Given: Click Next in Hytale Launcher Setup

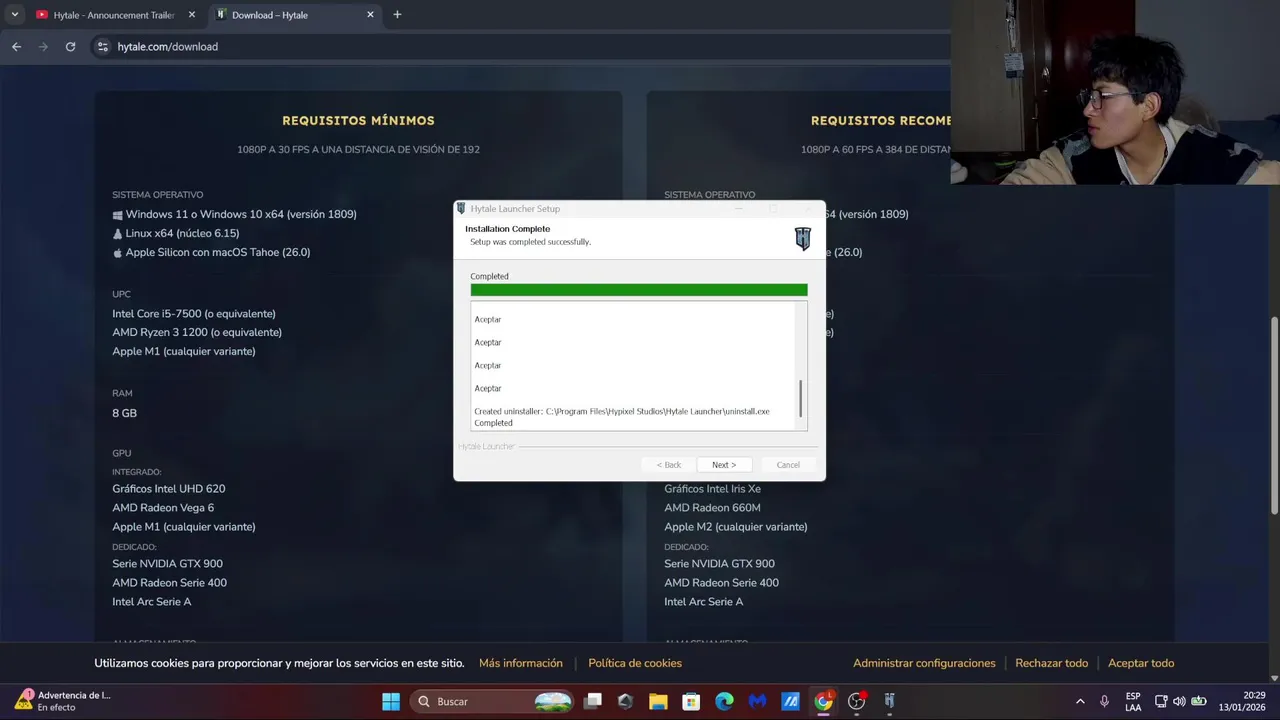Looking at the screenshot, I should click(724, 465).
